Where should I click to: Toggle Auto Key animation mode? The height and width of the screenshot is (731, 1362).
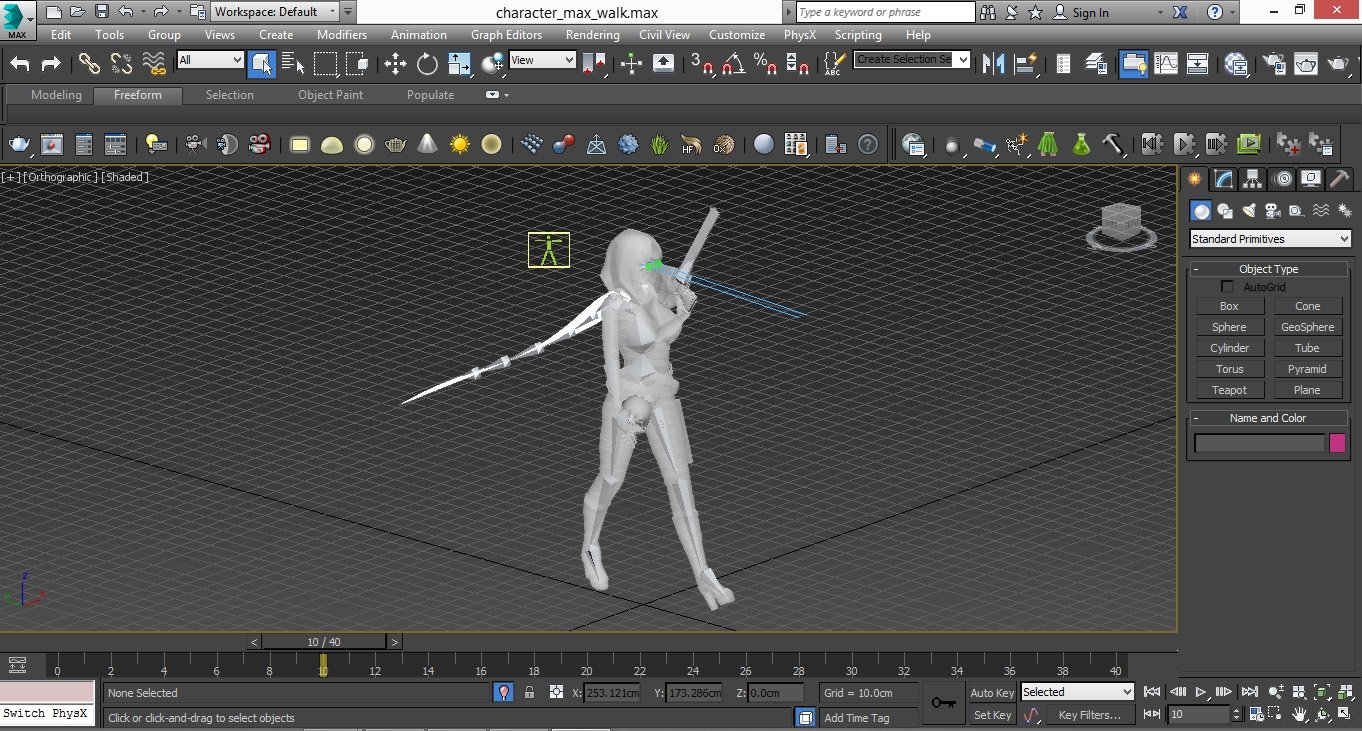tap(992, 692)
